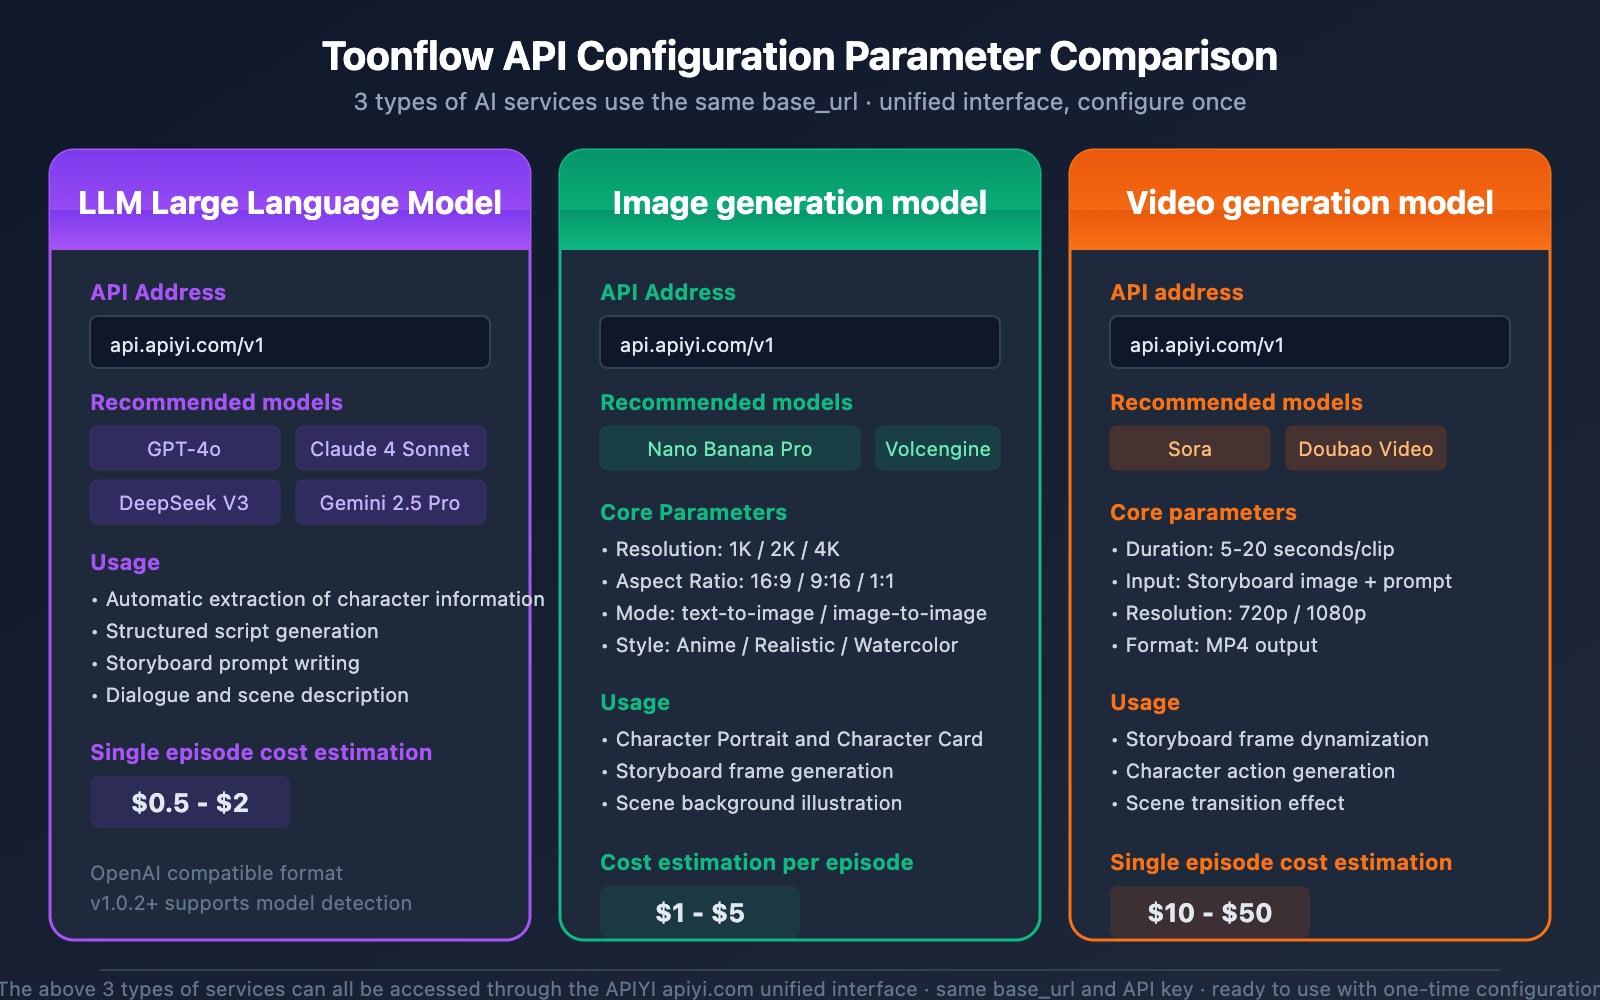Image resolution: width=1600 pixels, height=1000 pixels.
Task: Click the LLM api.apiyi.com/v1 address field
Action: (289, 342)
